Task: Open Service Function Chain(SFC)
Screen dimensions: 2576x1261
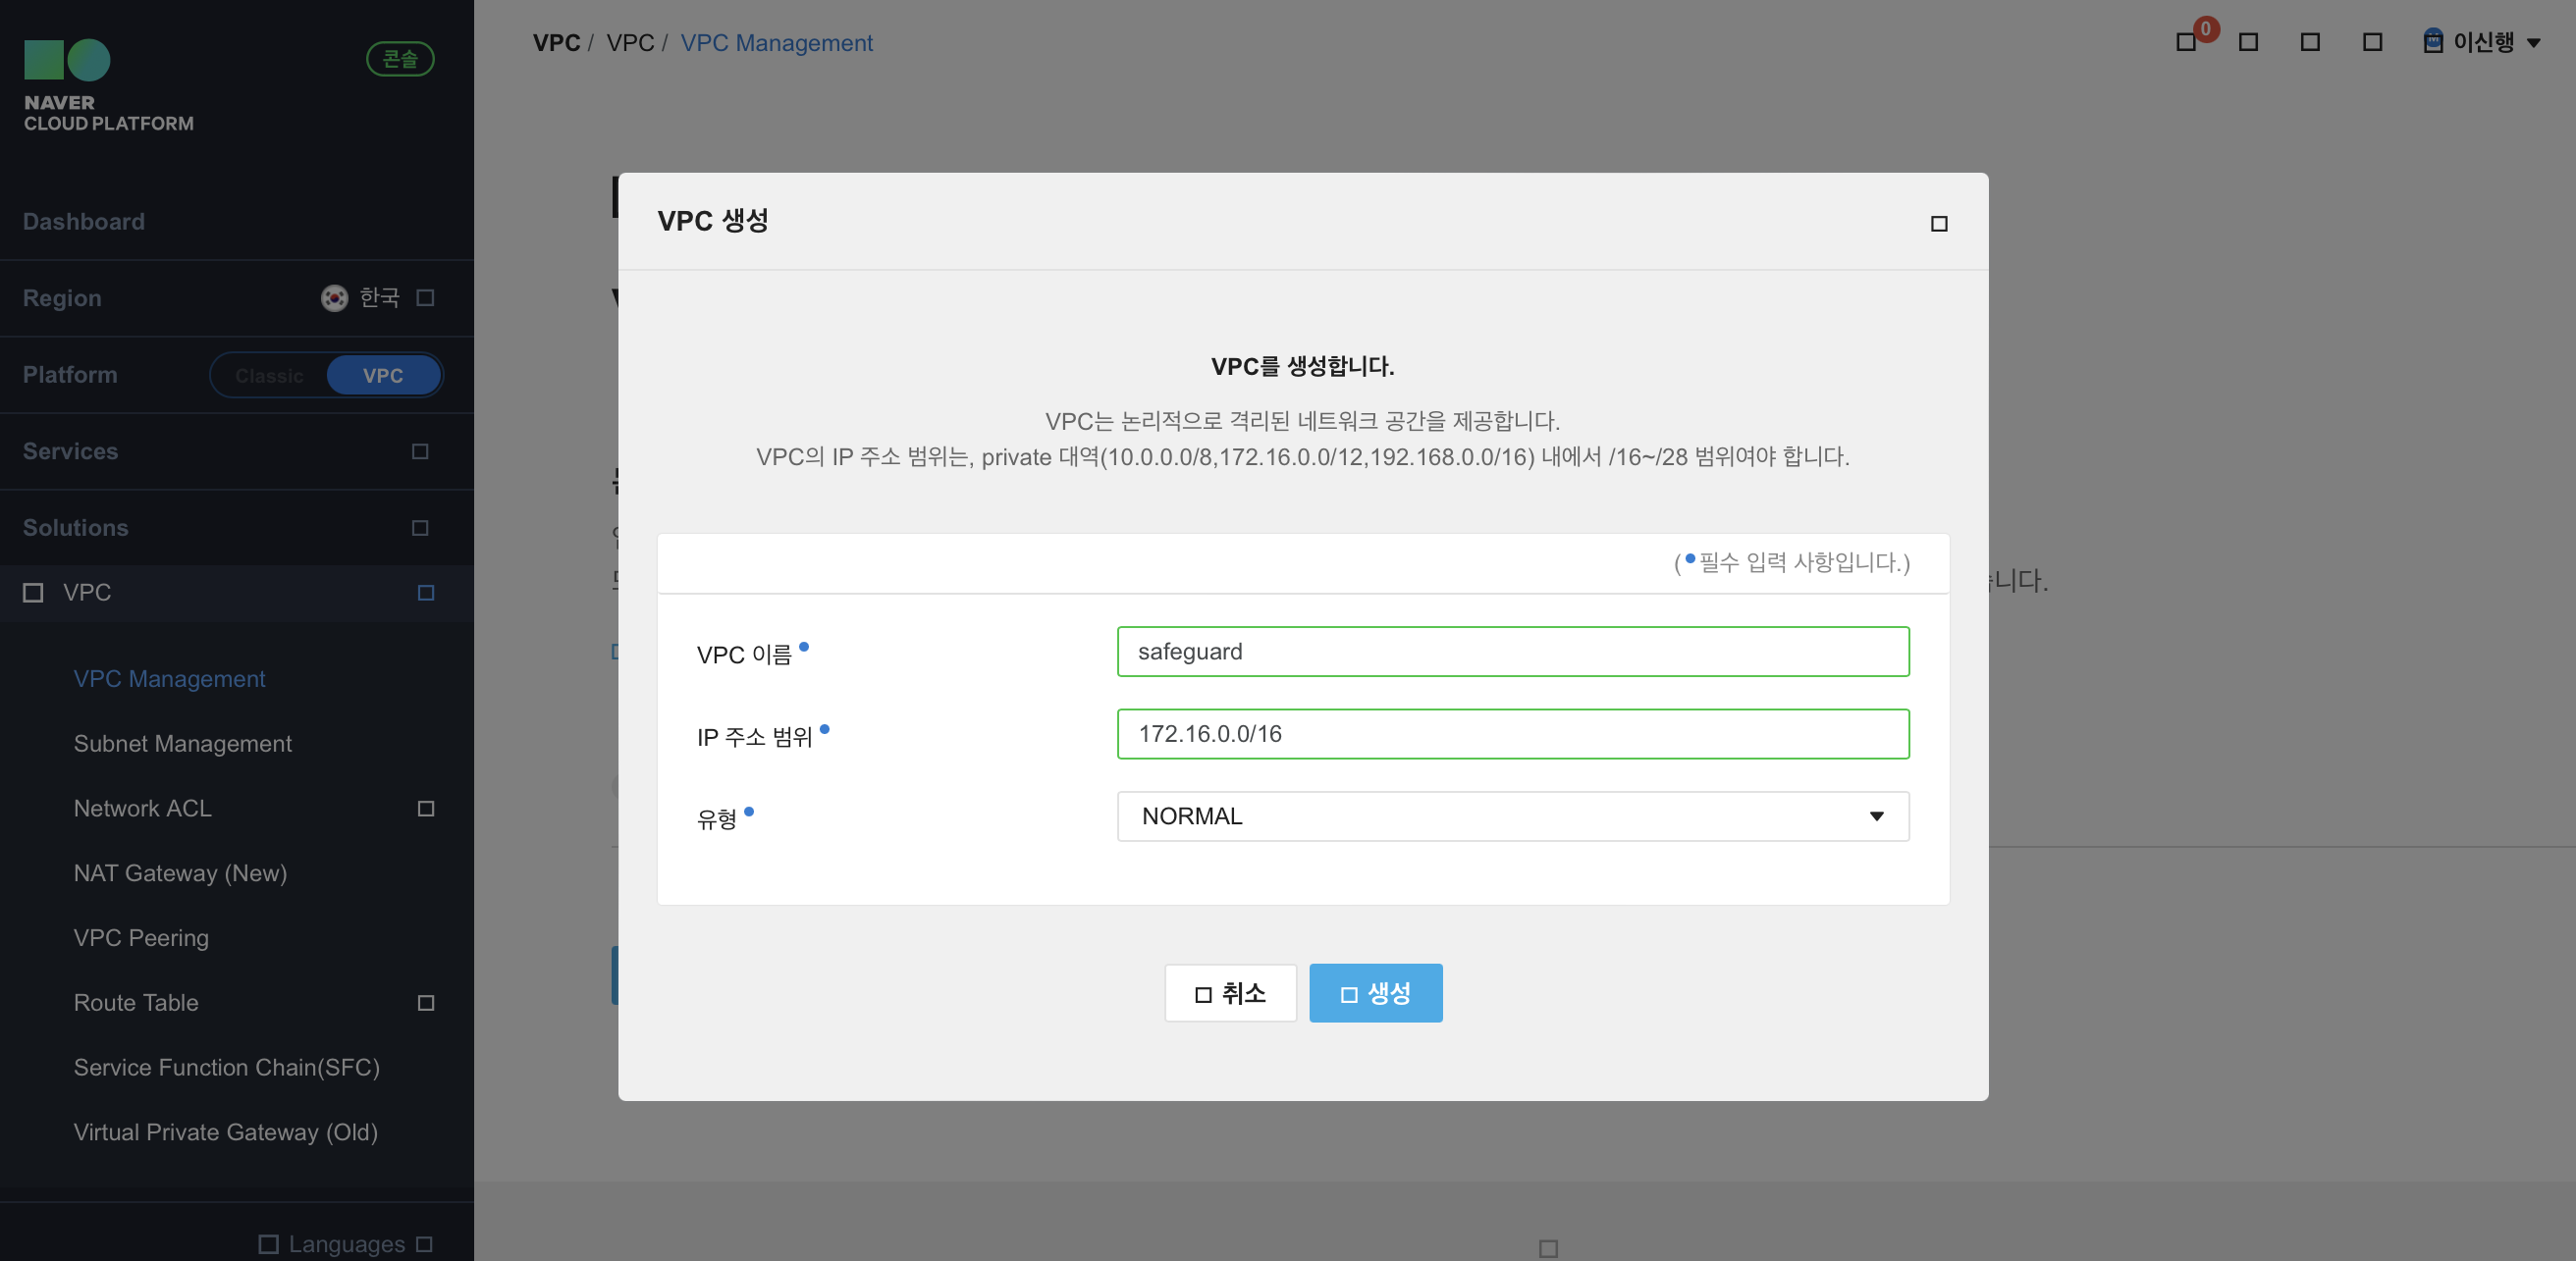Action: click(227, 1068)
